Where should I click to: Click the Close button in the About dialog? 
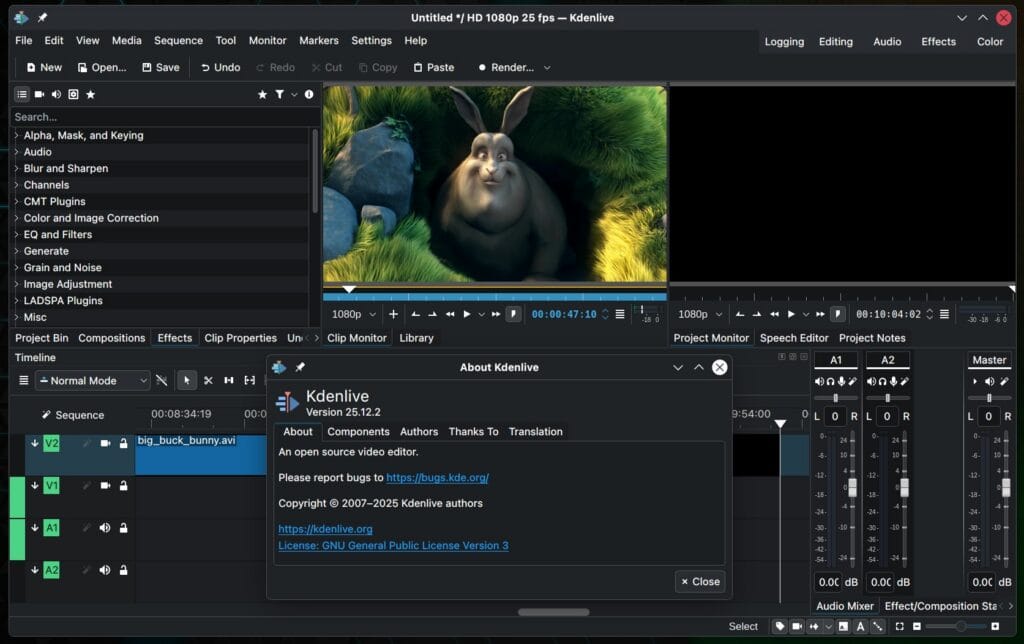(699, 581)
